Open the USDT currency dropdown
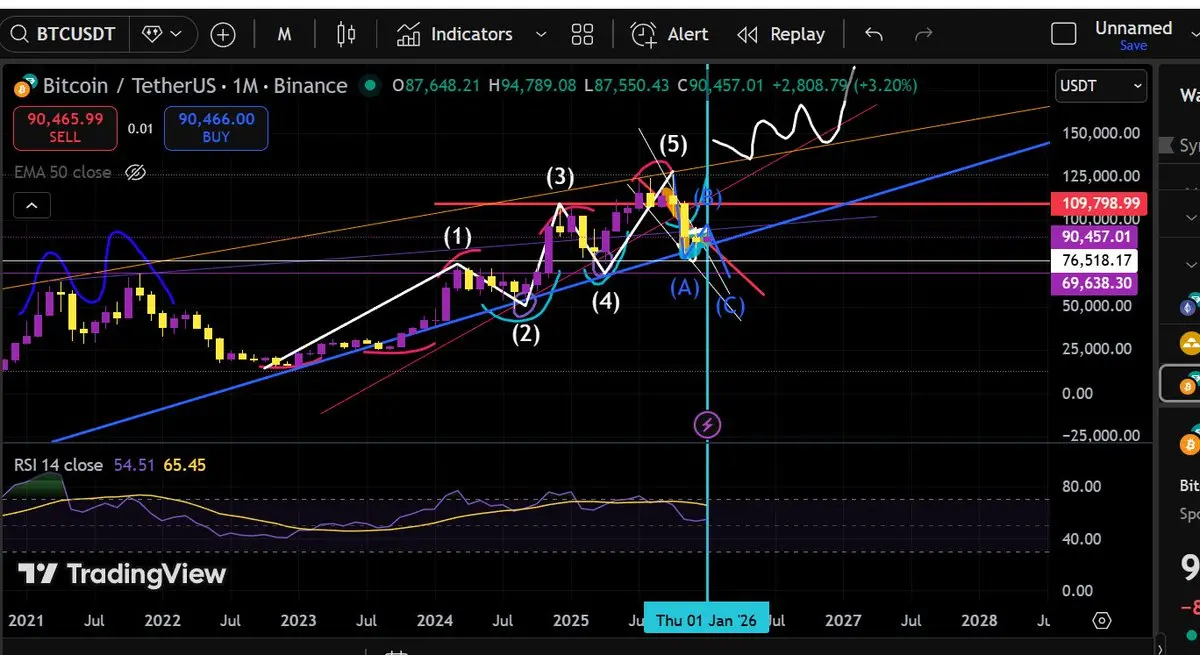Screen dimensions: 1200x655 (x=1102, y=86)
